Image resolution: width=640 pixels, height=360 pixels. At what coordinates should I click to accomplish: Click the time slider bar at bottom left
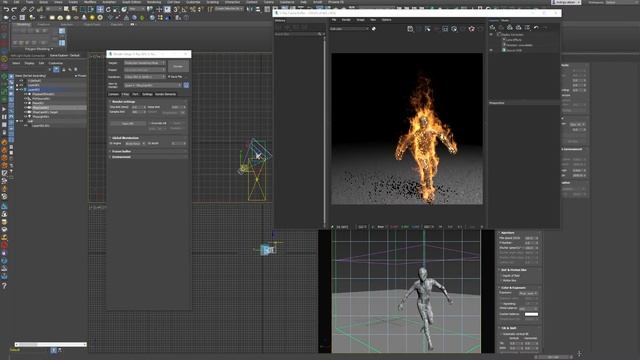click(x=51, y=344)
